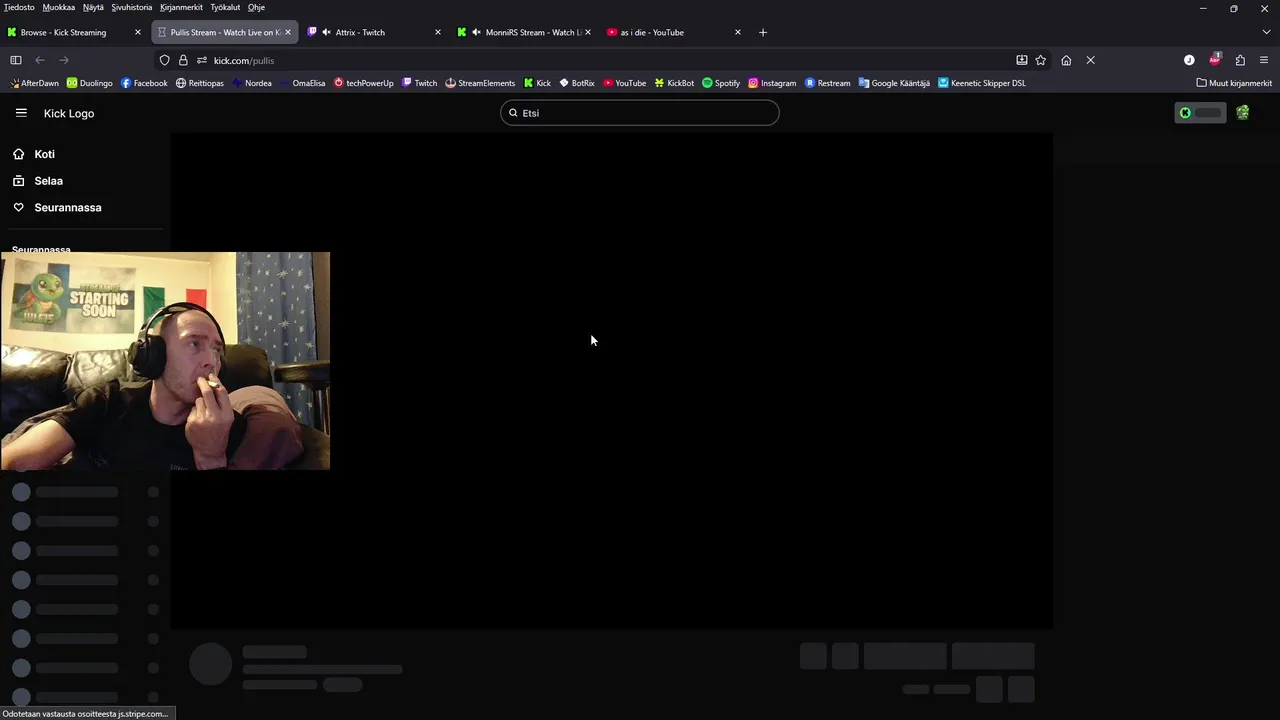
Task: Open Seurannassa following page
Action: pos(57,207)
